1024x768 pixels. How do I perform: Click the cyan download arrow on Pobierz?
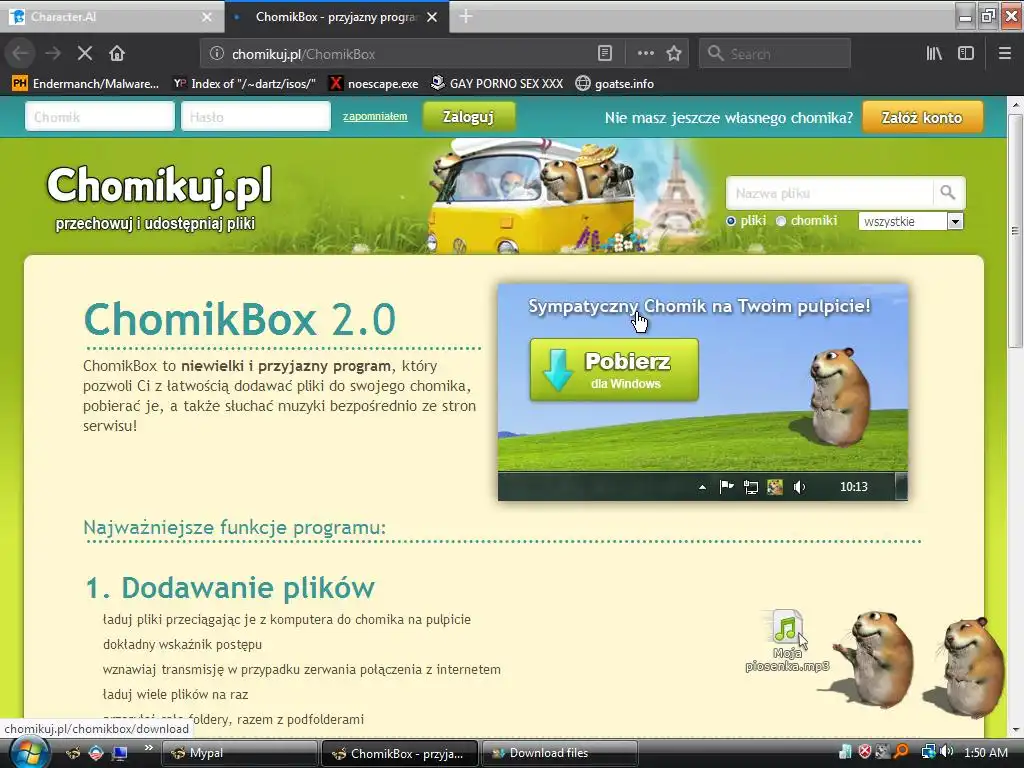557,370
